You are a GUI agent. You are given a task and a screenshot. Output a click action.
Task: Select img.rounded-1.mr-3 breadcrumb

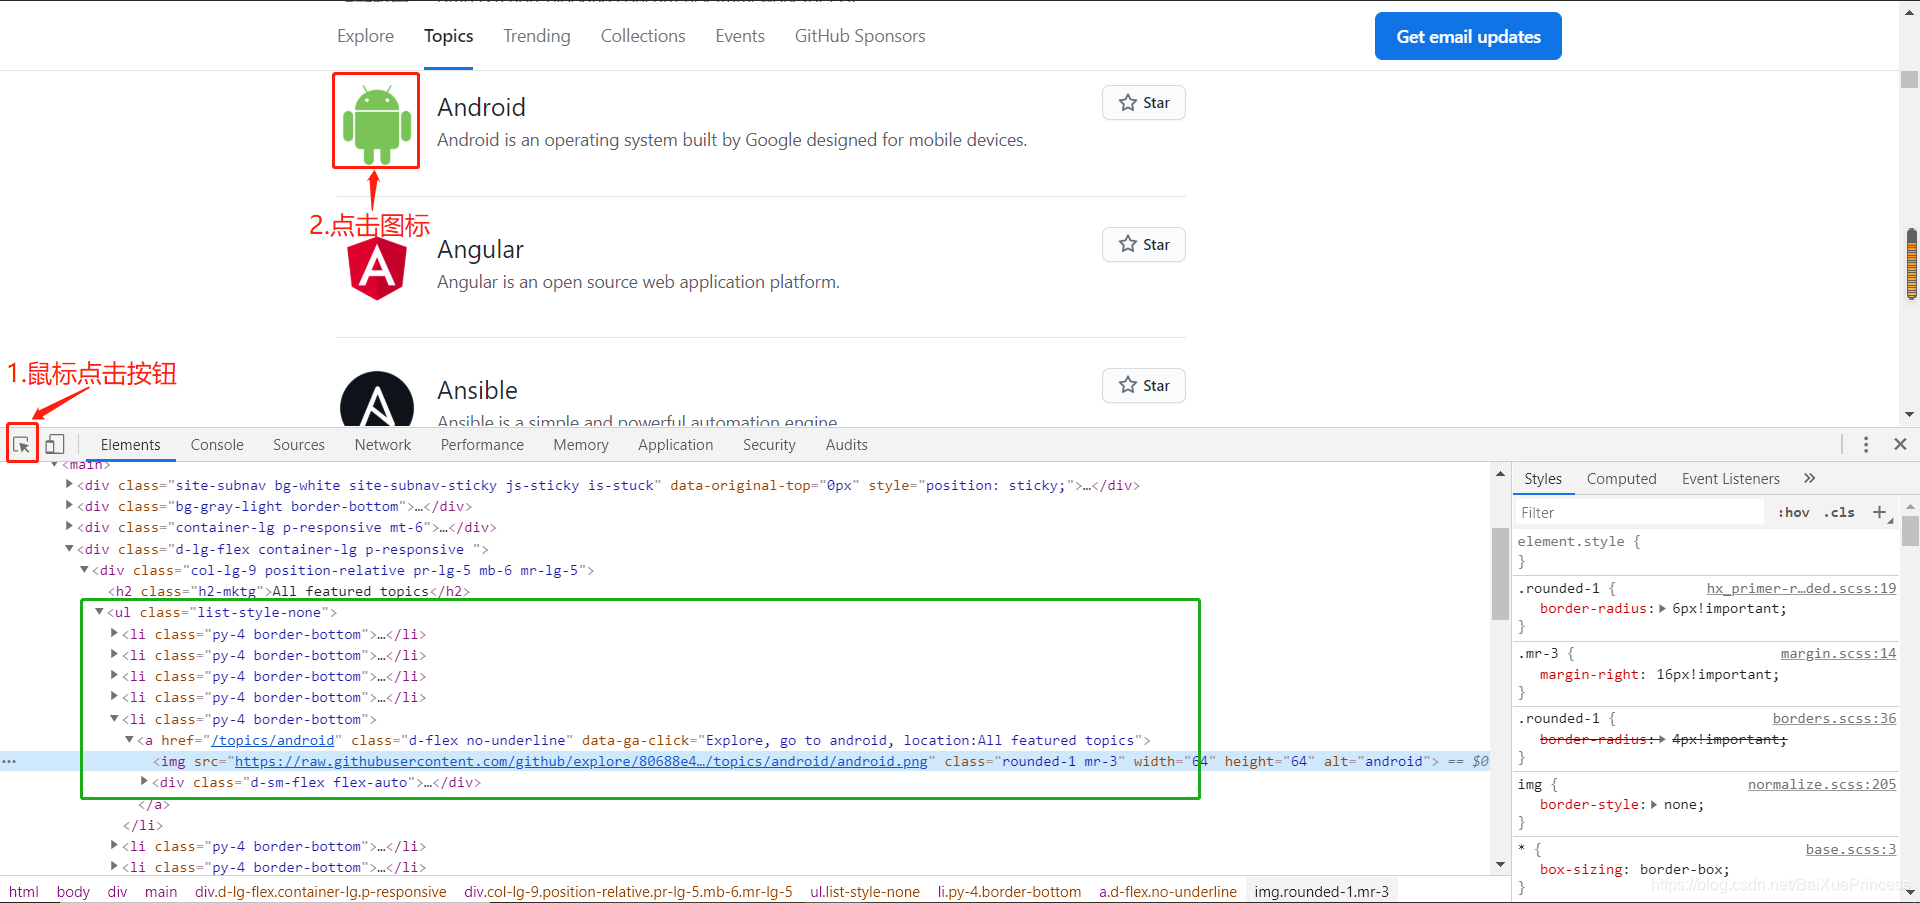point(1322,892)
